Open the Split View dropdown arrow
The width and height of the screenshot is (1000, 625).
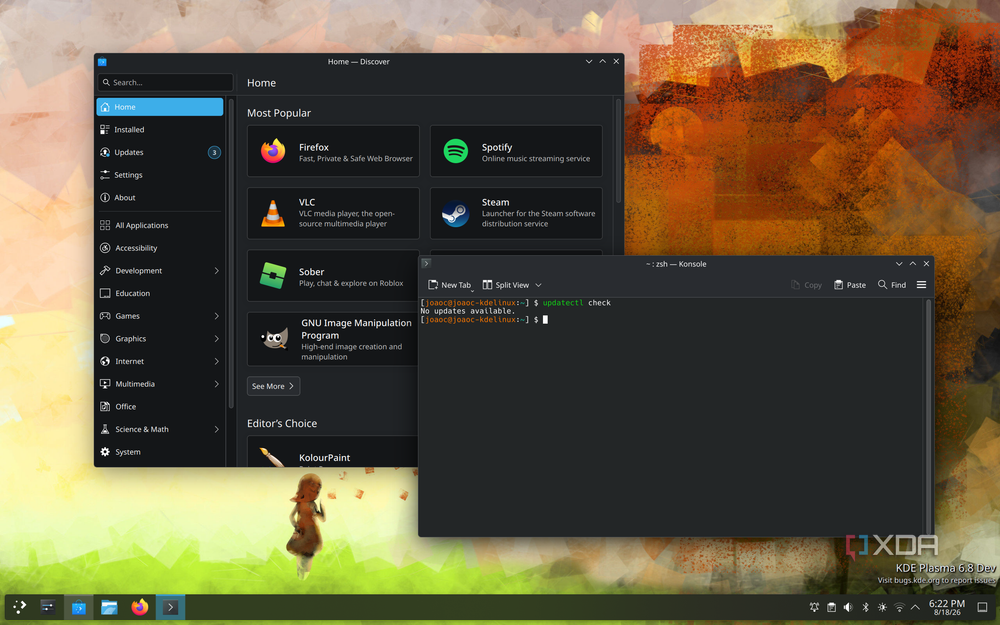point(538,285)
